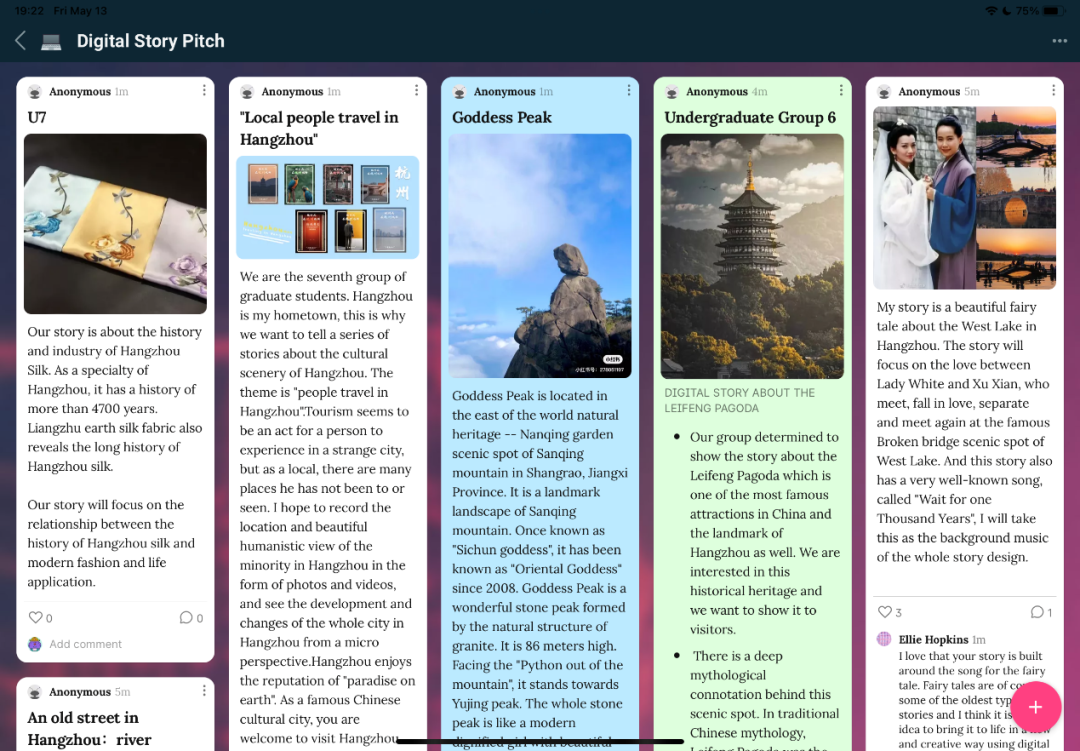The height and width of the screenshot is (751, 1080).
Task: Tap the Digital Story Pitch title
Action: 150,41
